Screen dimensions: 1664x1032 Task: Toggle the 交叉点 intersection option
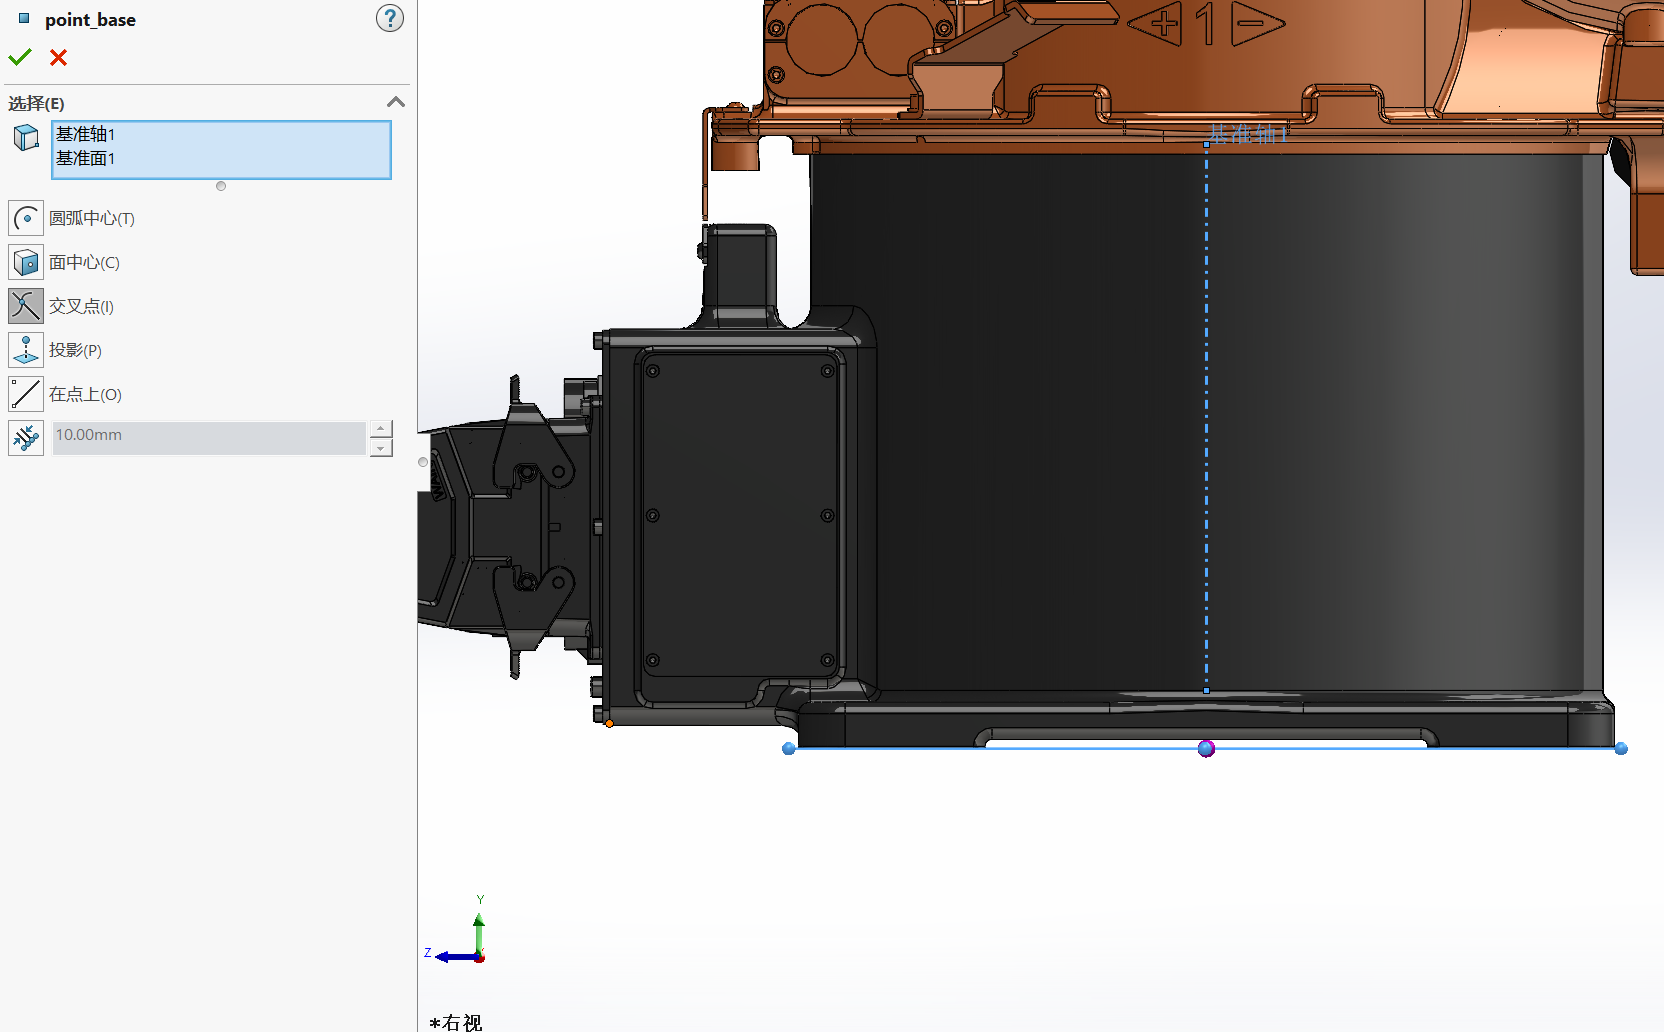pyautogui.click(x=26, y=306)
